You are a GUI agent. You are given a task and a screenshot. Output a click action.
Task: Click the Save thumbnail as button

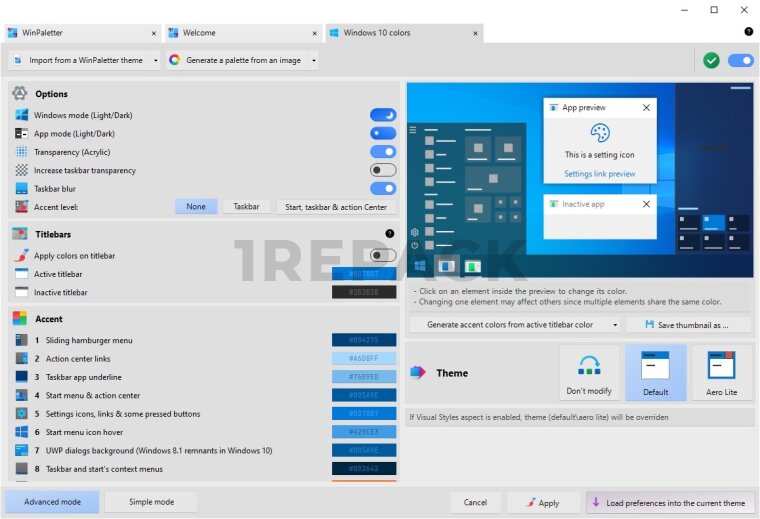pyautogui.click(x=688, y=325)
